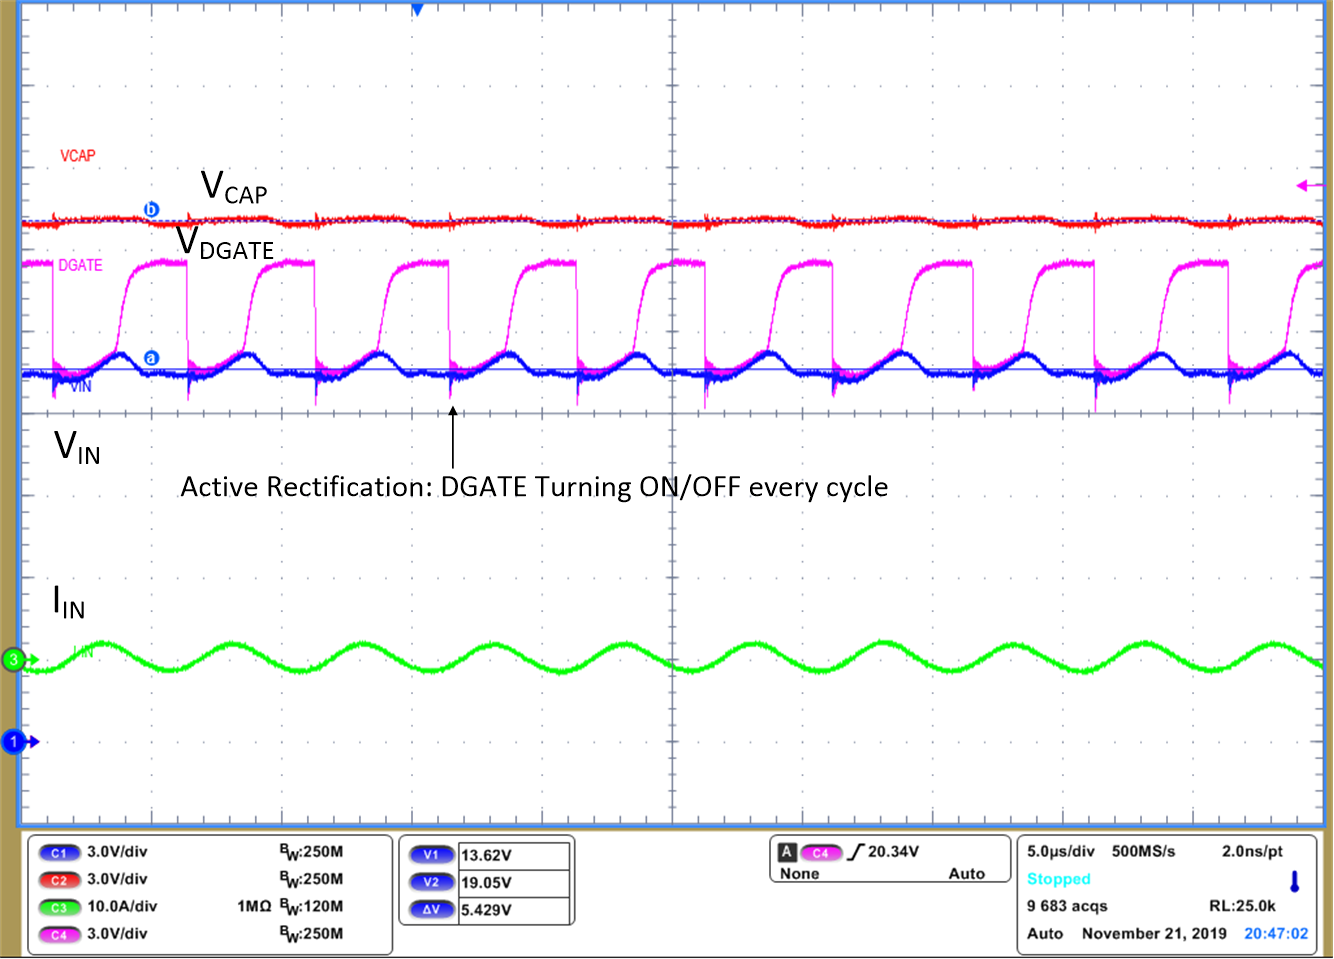Click the 5.0µs/div timebase setting

tap(1060, 851)
